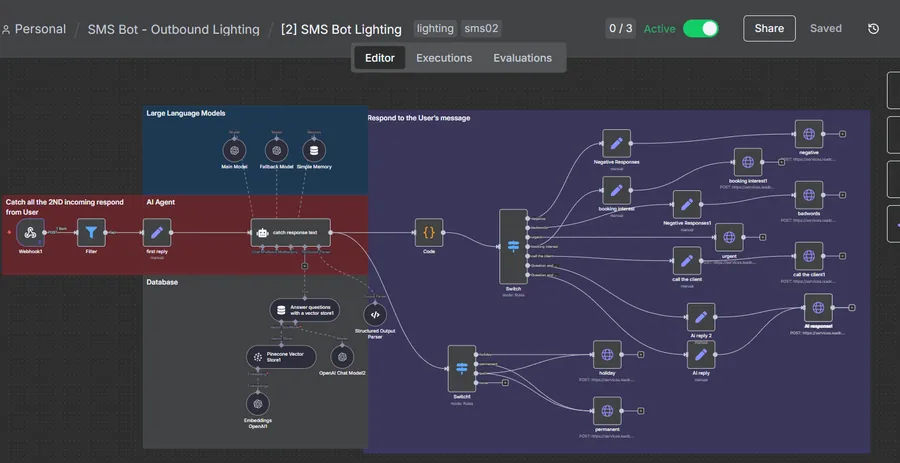Switch to the Executions tab
Viewport: 900px width, 463px height.
[444, 58]
